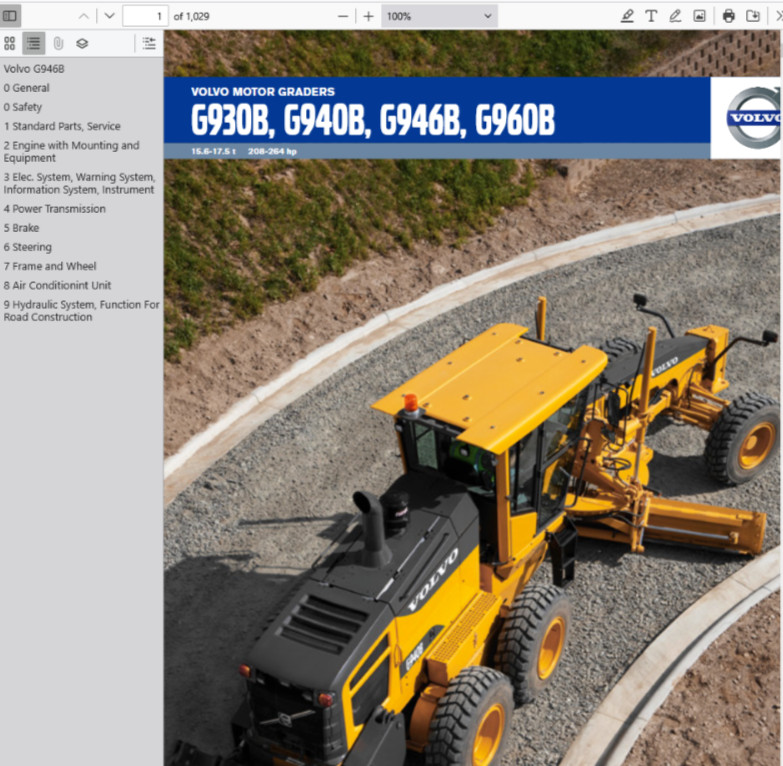
Task: Select the highlight annotation tool
Action: click(627, 16)
